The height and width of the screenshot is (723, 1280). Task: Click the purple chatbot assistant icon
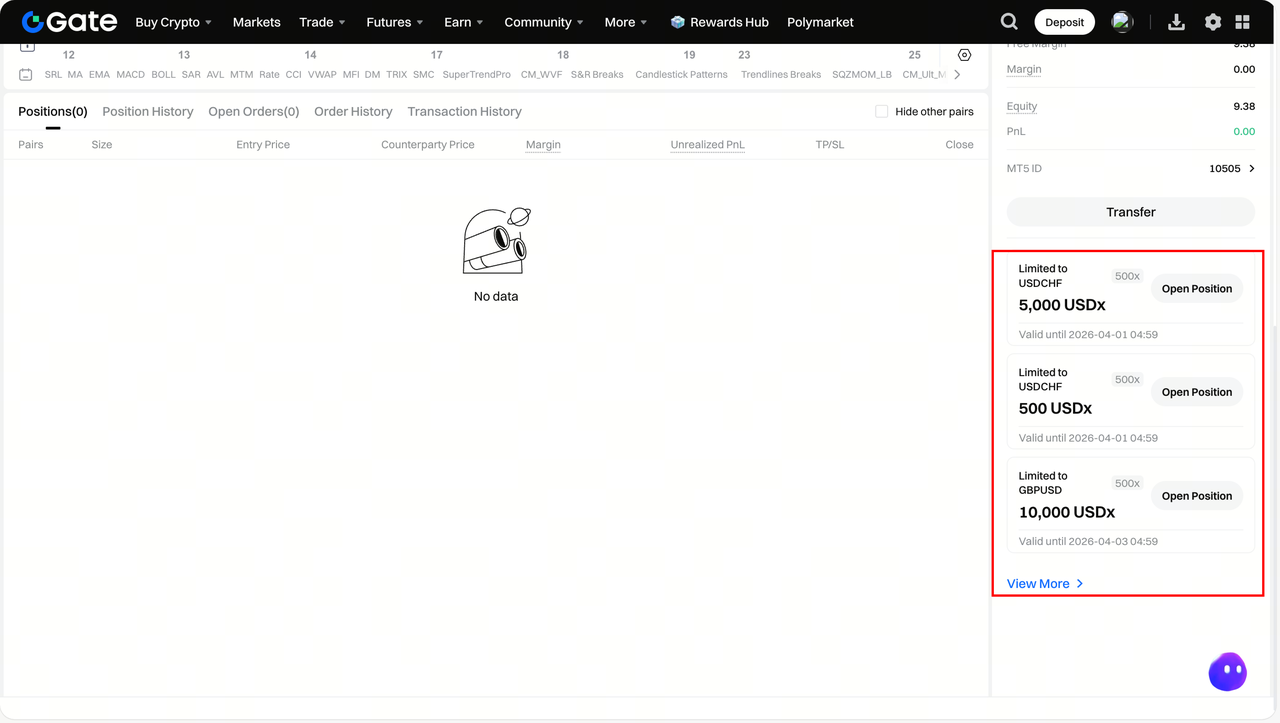1227,672
